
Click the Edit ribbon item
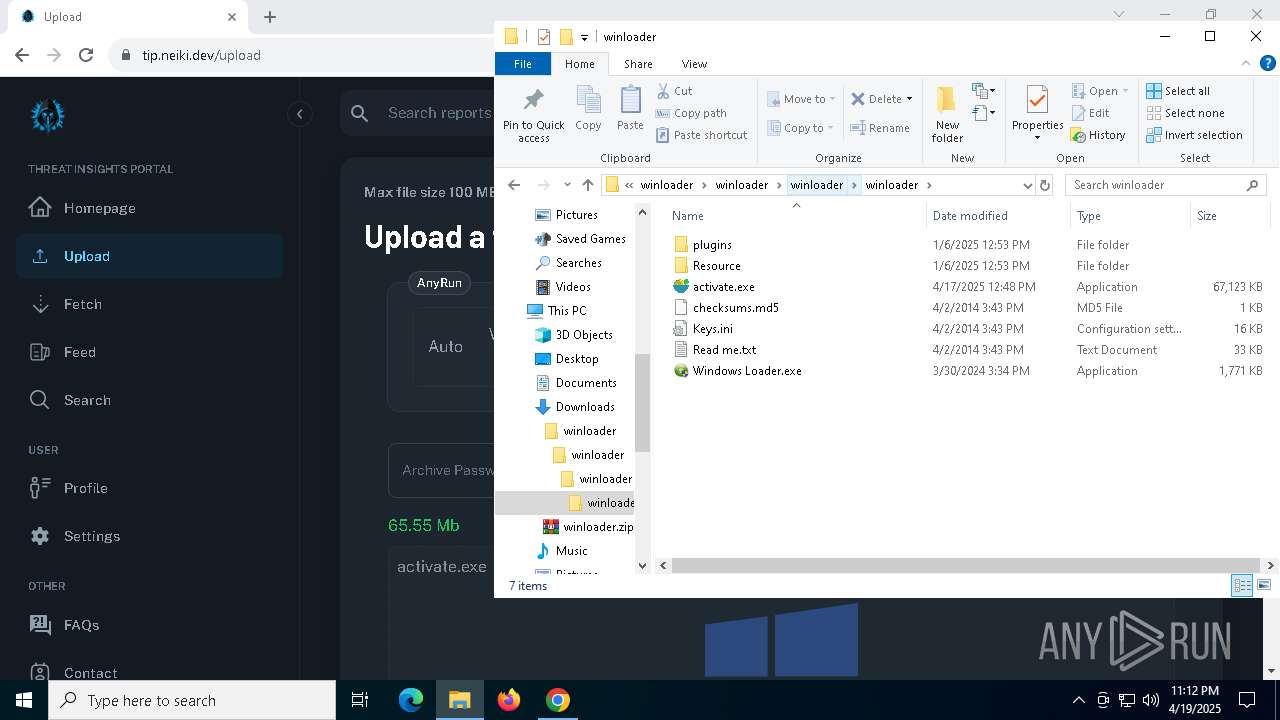point(1090,113)
